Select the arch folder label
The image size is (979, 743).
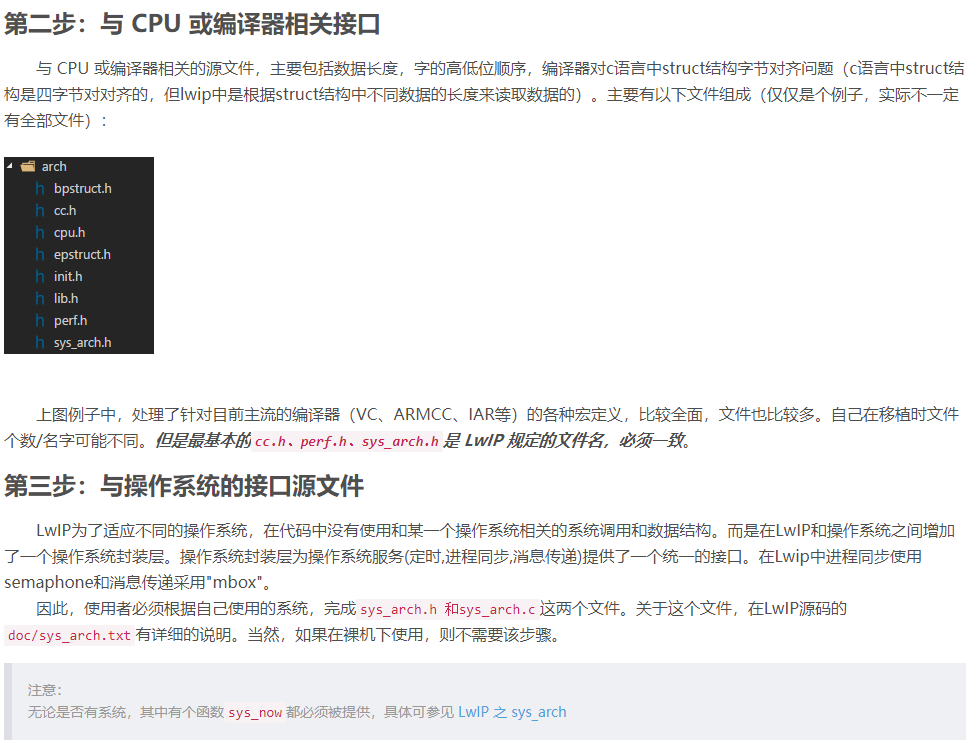[x=54, y=167]
